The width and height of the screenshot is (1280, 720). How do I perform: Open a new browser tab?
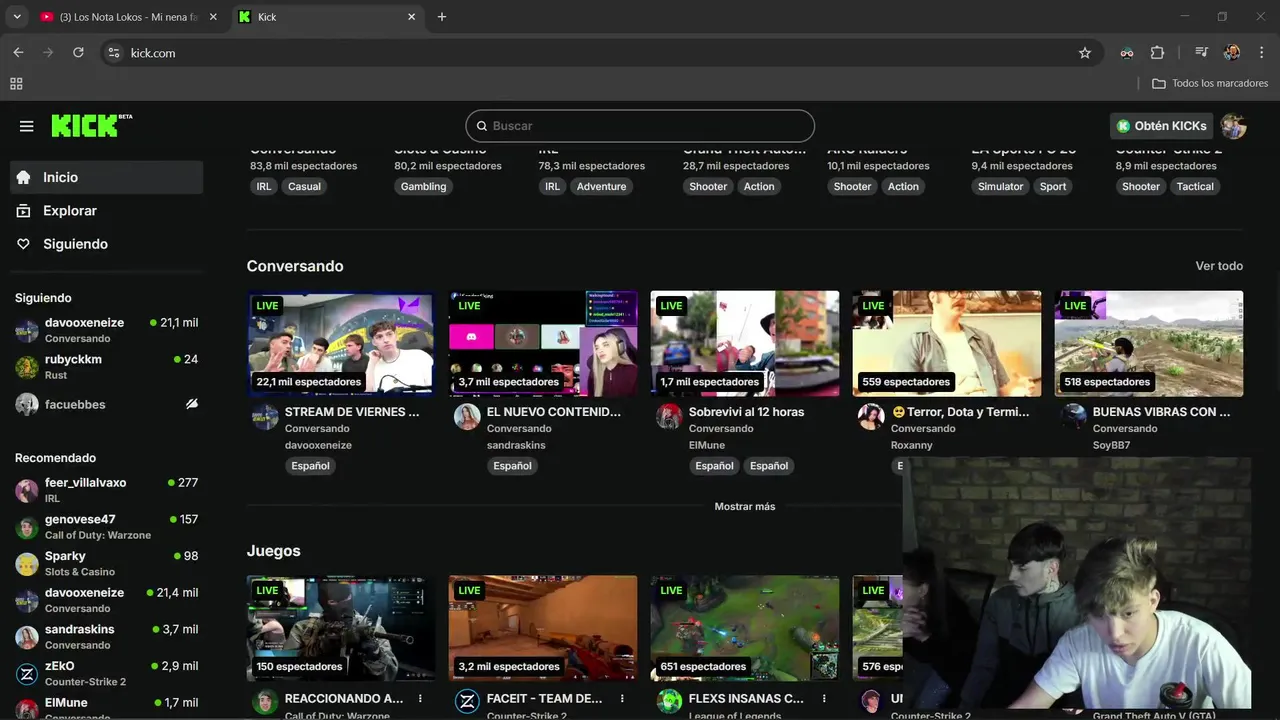tap(442, 17)
